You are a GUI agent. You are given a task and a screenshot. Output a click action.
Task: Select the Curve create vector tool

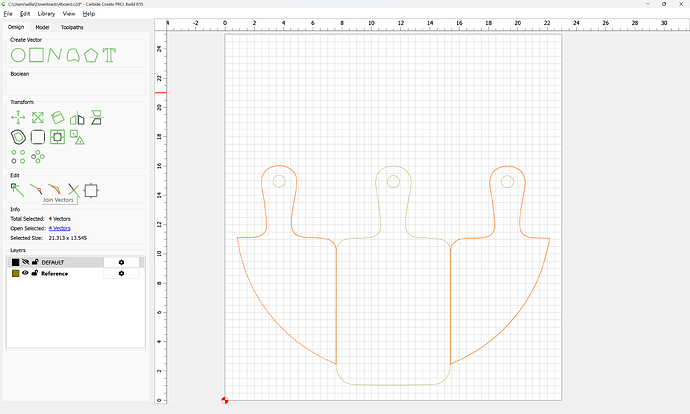[x=73, y=55]
